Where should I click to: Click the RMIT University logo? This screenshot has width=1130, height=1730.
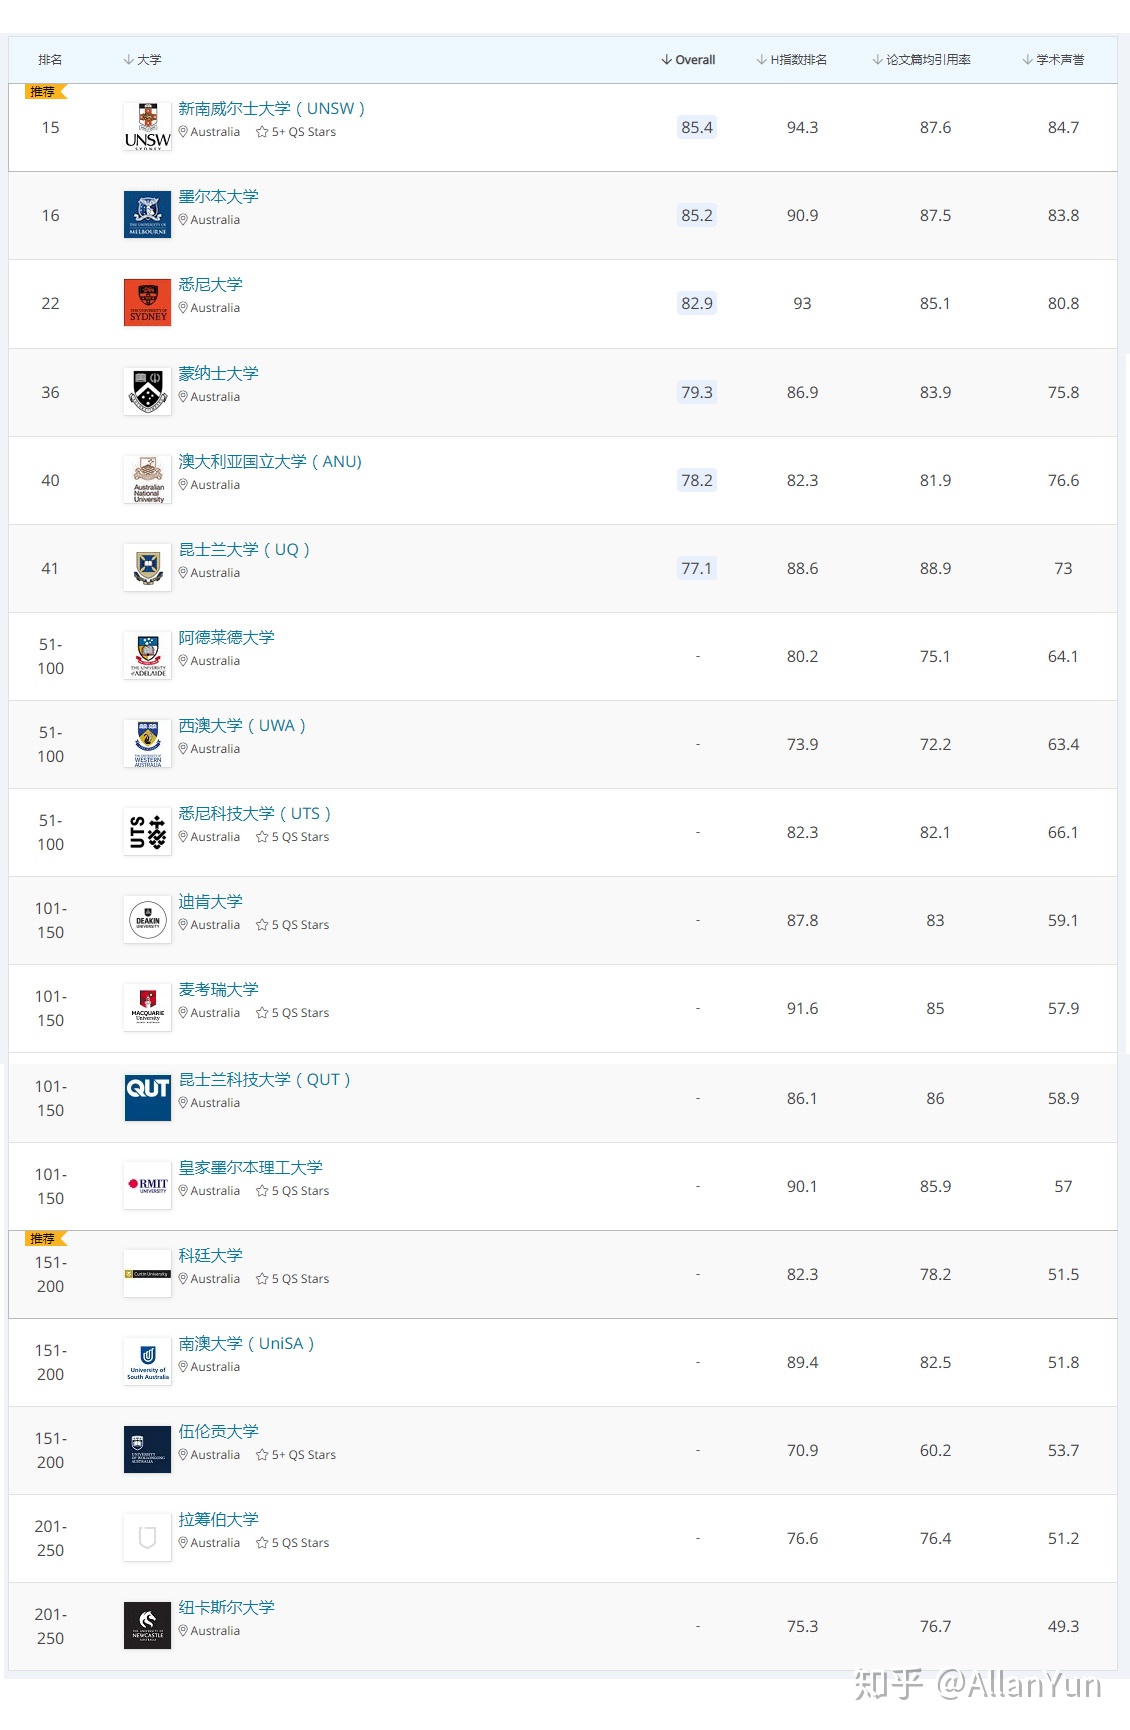(x=148, y=1186)
